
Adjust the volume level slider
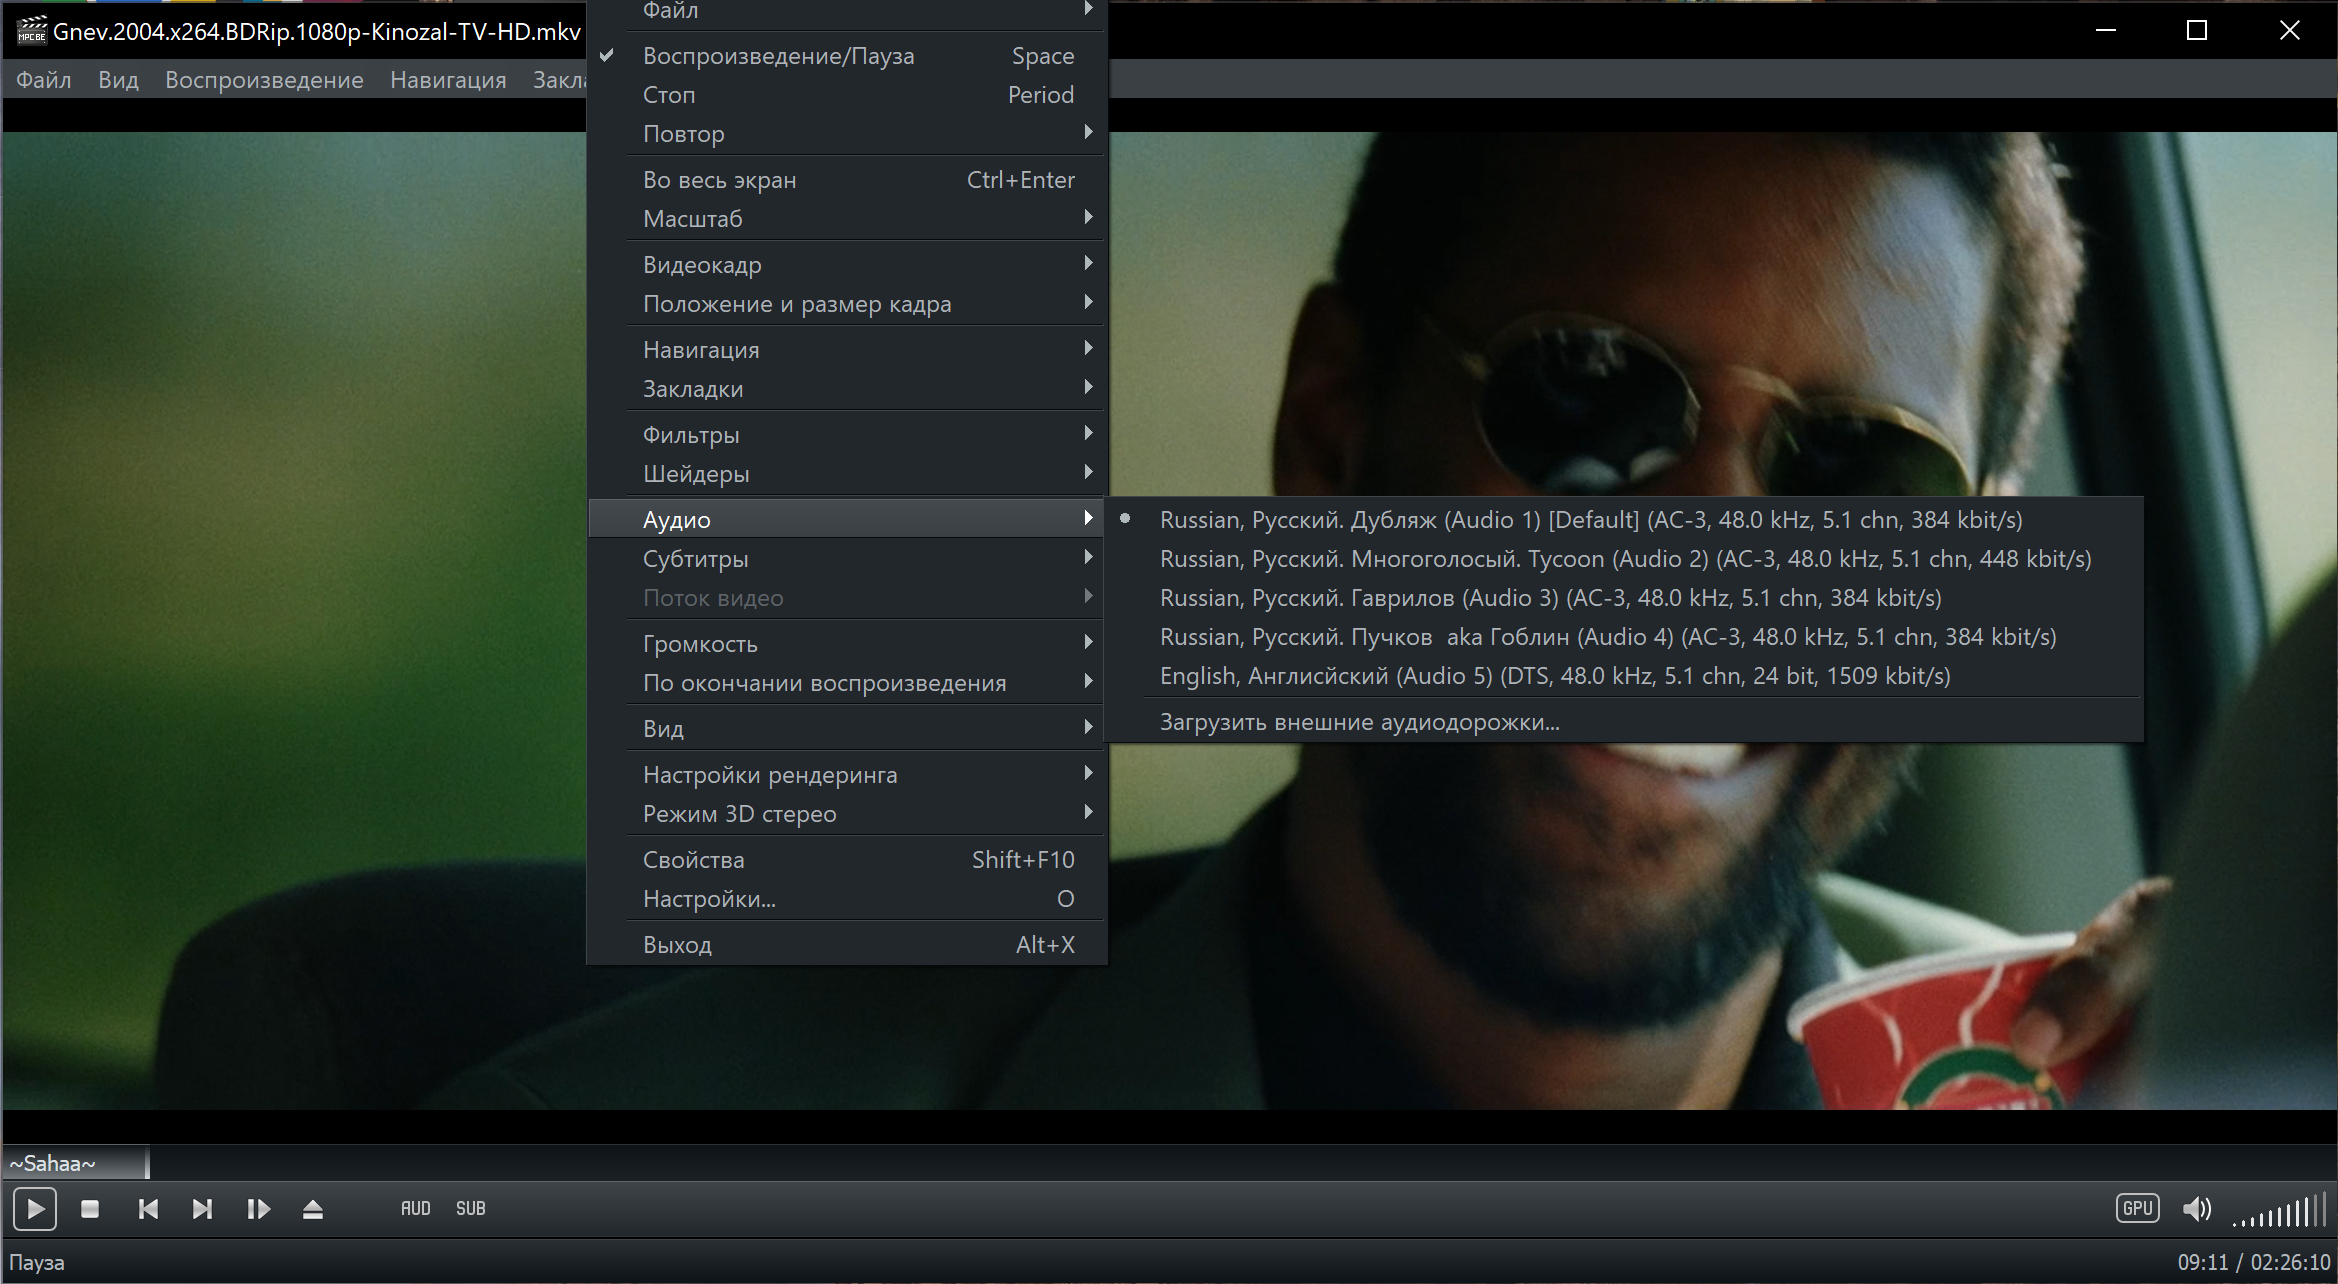pyautogui.click(x=2280, y=1212)
